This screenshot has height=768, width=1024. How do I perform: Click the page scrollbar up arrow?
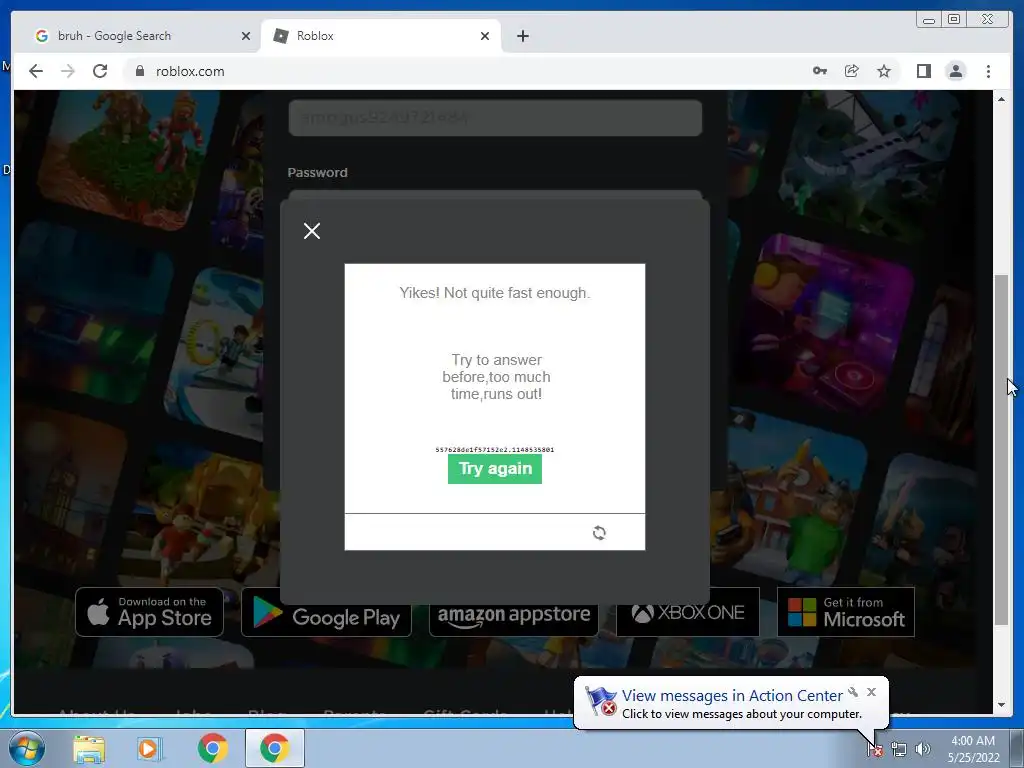(1001, 99)
